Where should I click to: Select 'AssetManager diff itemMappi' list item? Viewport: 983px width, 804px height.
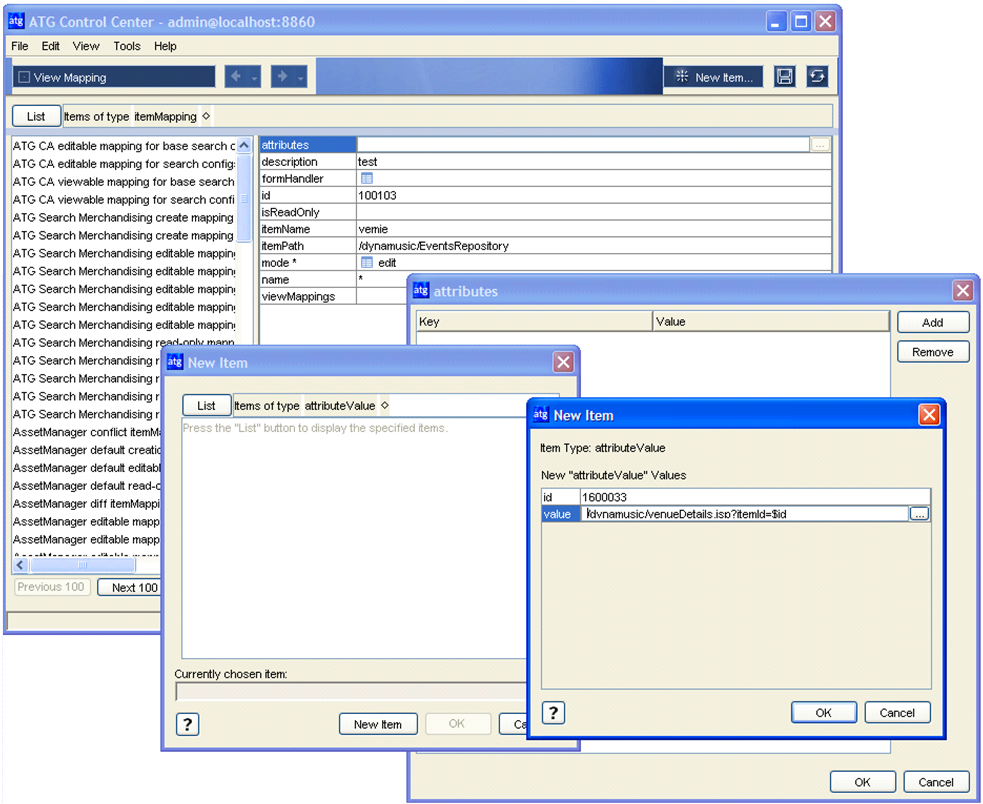87,504
